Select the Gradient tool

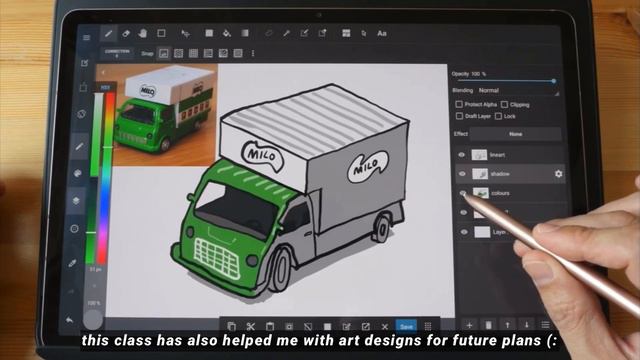coord(245,33)
